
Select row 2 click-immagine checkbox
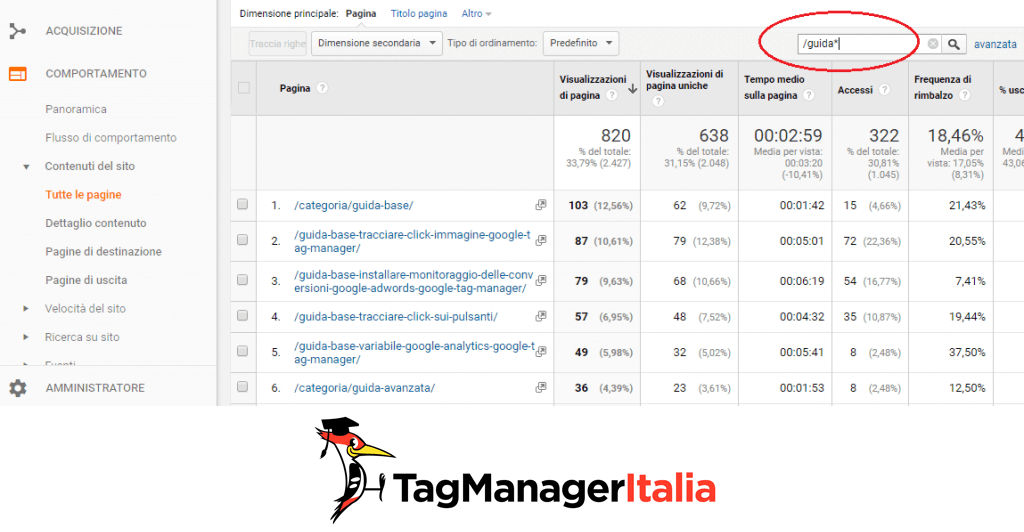point(242,240)
